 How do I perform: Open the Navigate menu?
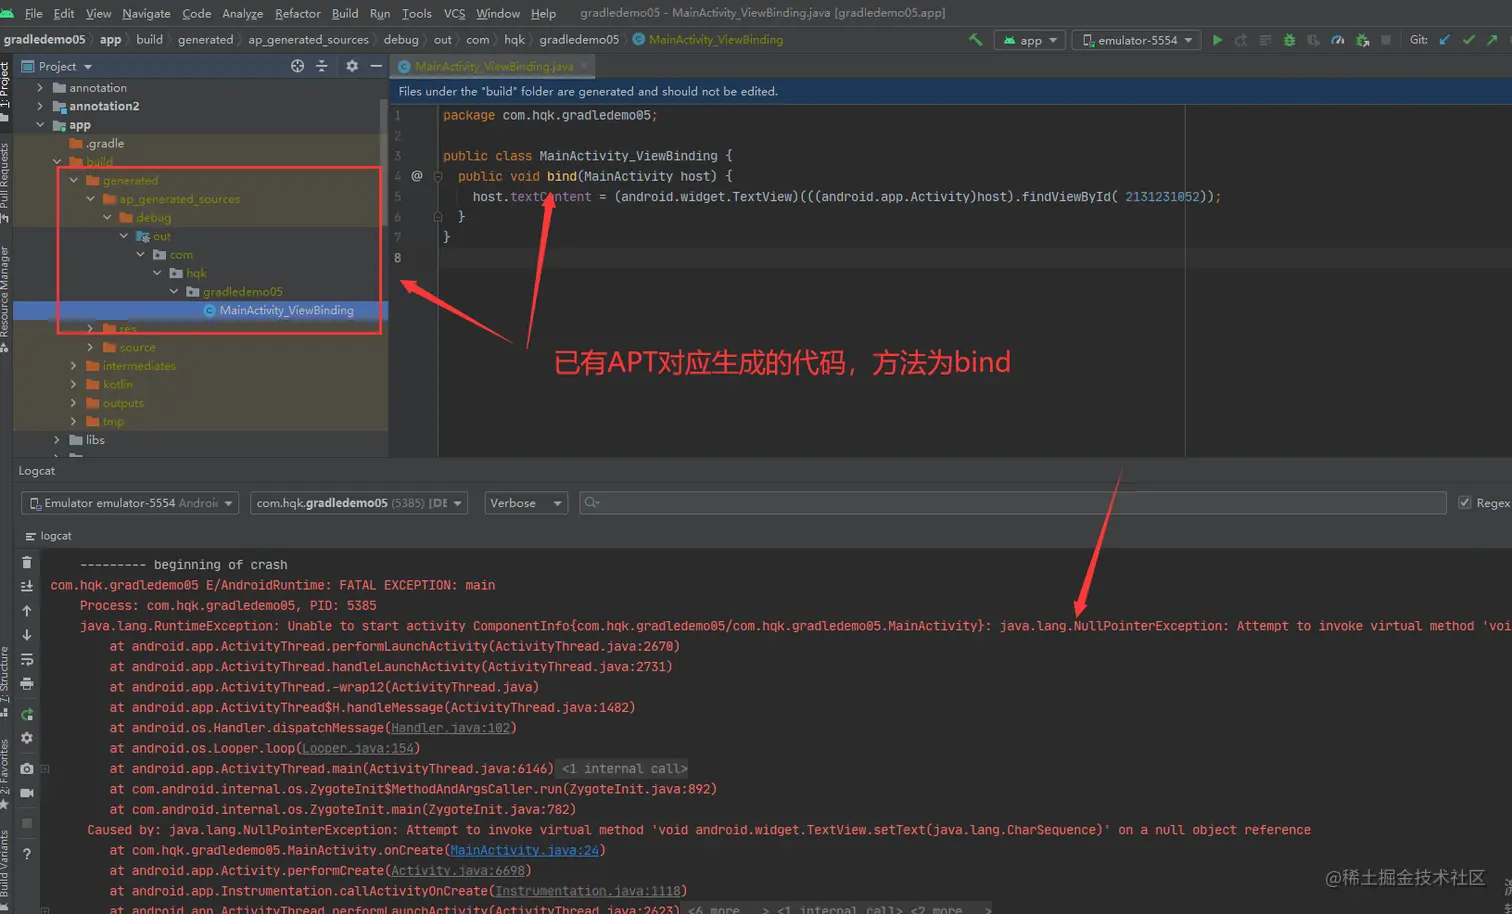click(146, 13)
